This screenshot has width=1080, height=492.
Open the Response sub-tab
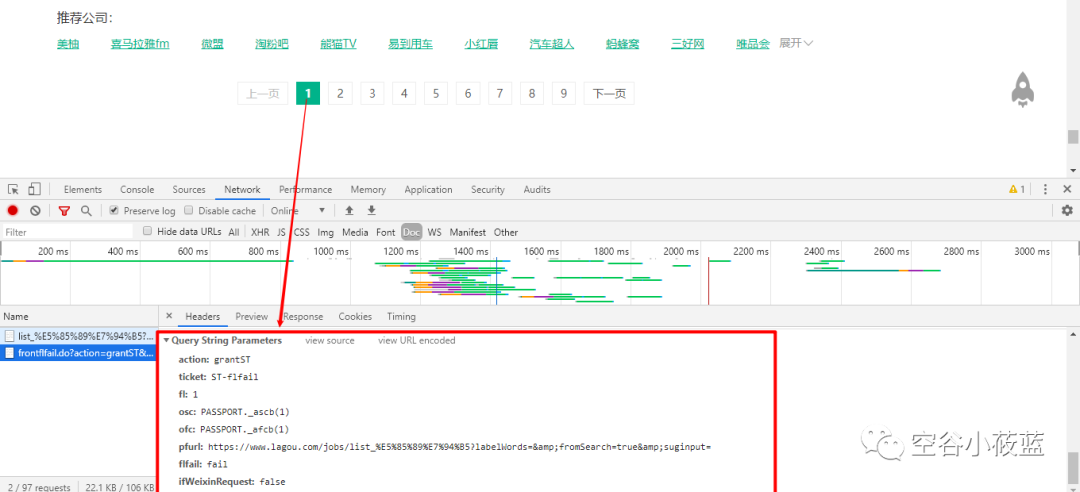(303, 317)
